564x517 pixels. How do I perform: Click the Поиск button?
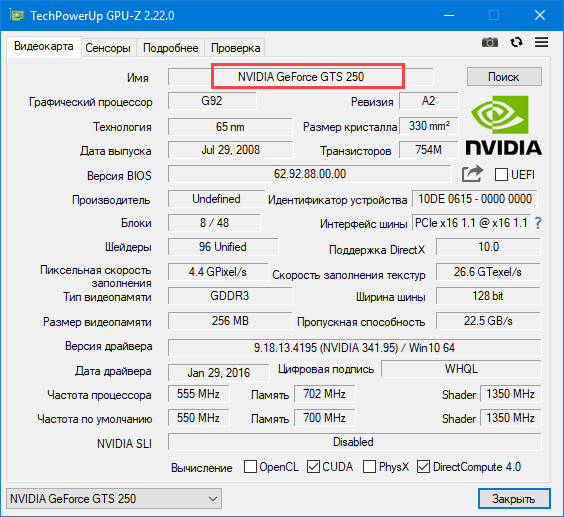[504, 77]
